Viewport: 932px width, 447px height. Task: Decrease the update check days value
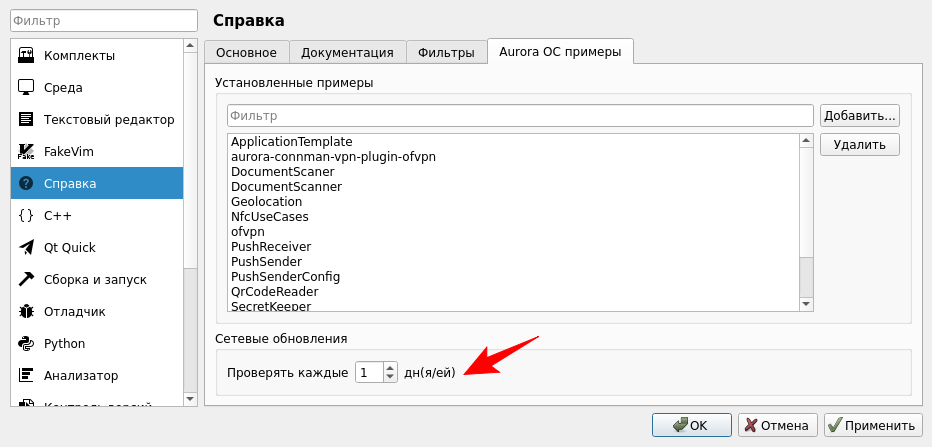(390, 378)
